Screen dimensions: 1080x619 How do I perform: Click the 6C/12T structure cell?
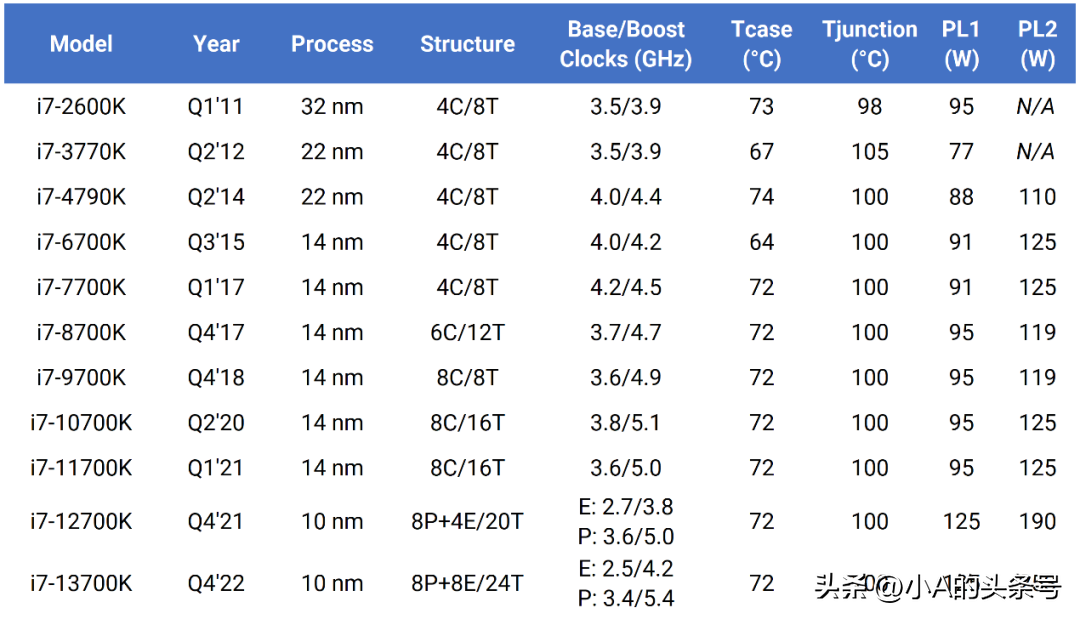(x=467, y=332)
